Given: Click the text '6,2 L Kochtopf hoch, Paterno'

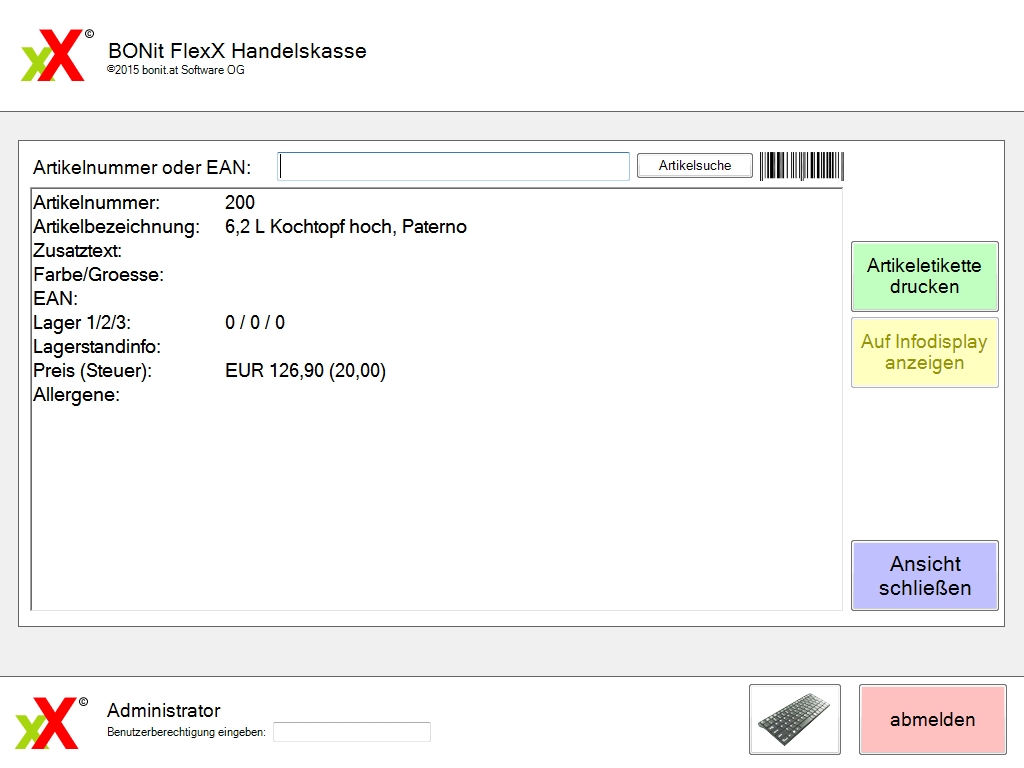Looking at the screenshot, I should (345, 227).
